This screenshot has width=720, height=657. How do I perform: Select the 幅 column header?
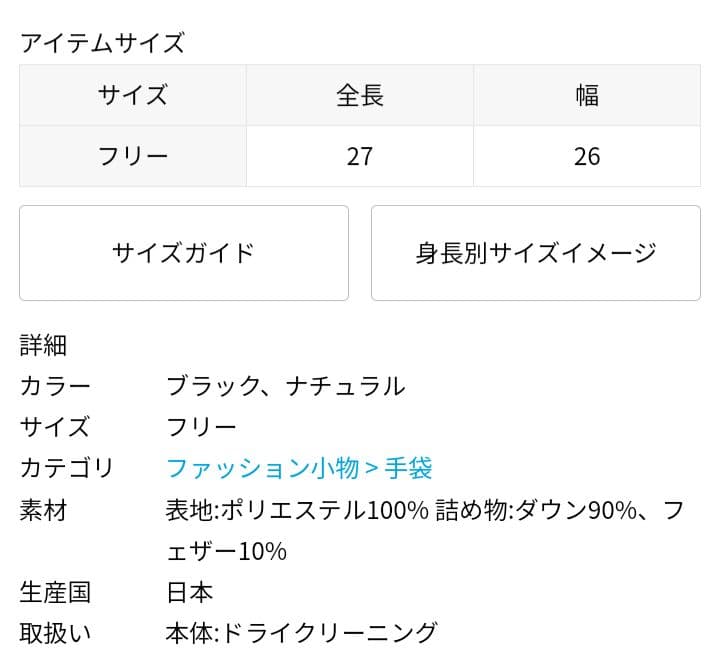(x=587, y=96)
